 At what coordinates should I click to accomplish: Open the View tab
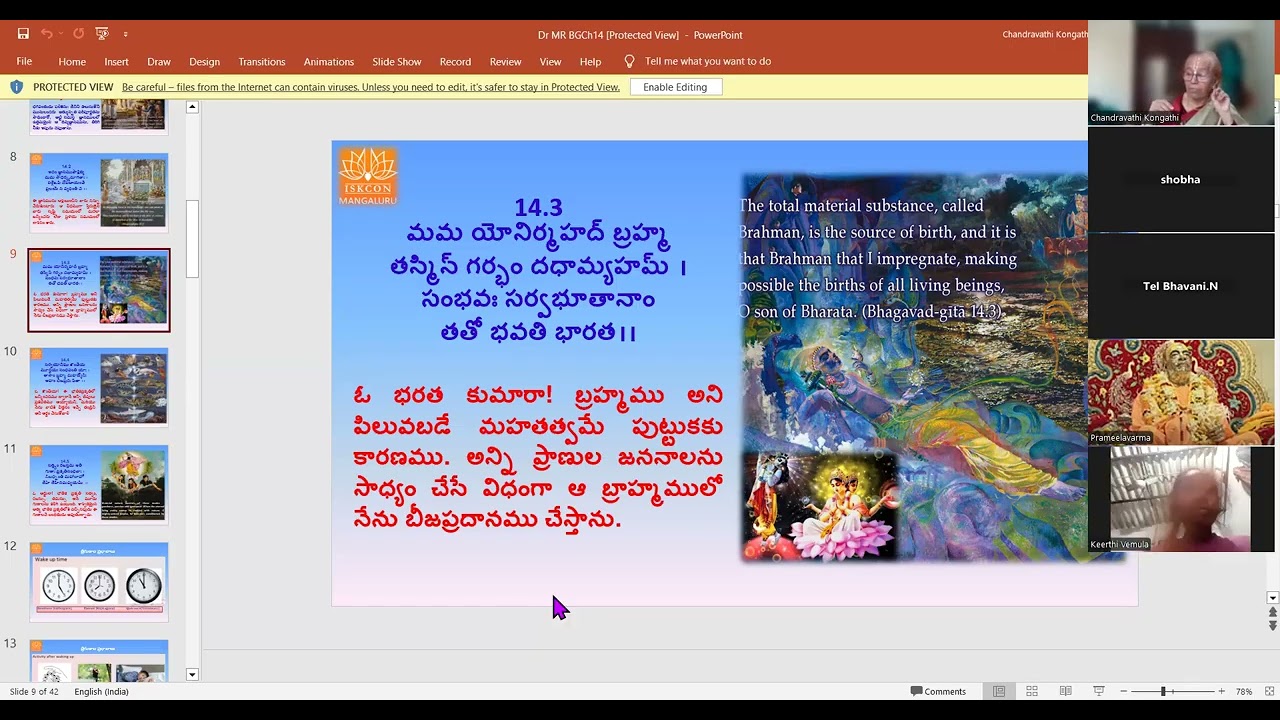click(550, 61)
